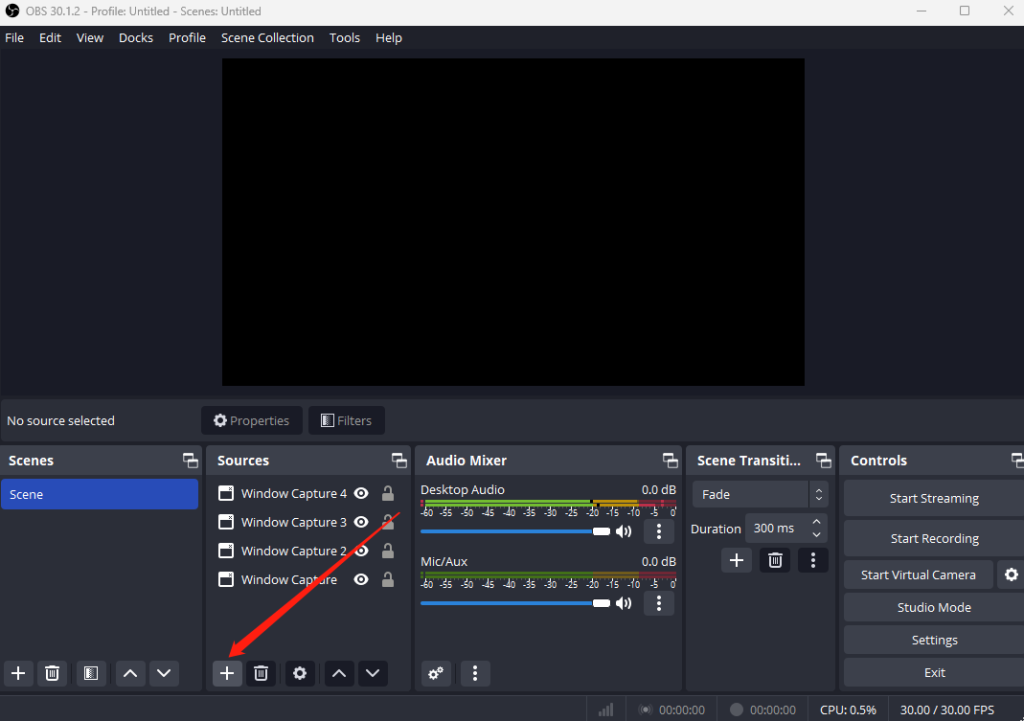The image size is (1024, 721).
Task: Open advanced audio properties gears icon
Action: pyautogui.click(x=436, y=673)
